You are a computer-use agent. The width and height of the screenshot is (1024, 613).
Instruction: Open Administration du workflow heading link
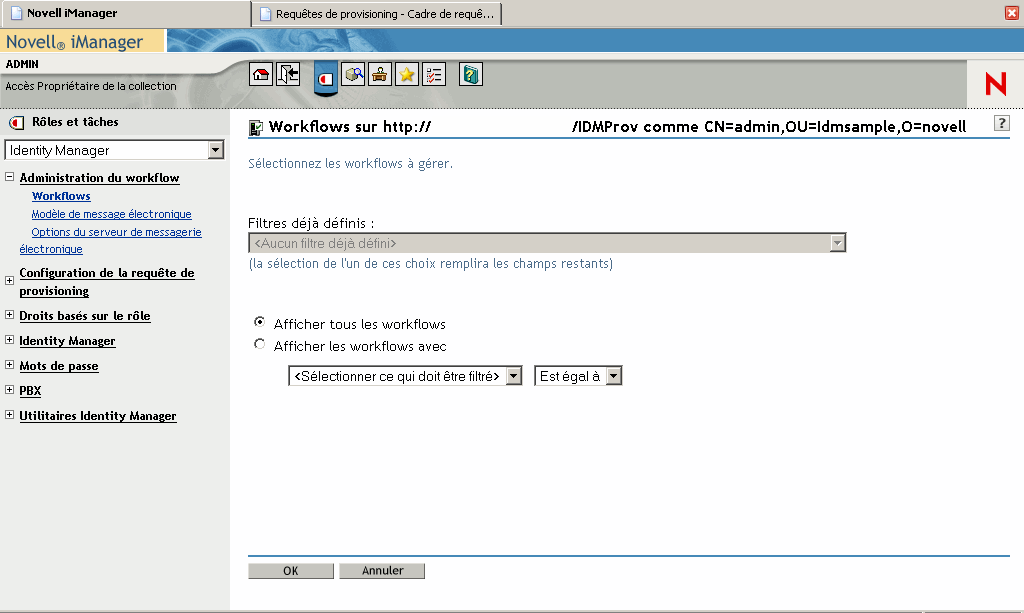[x=99, y=178]
